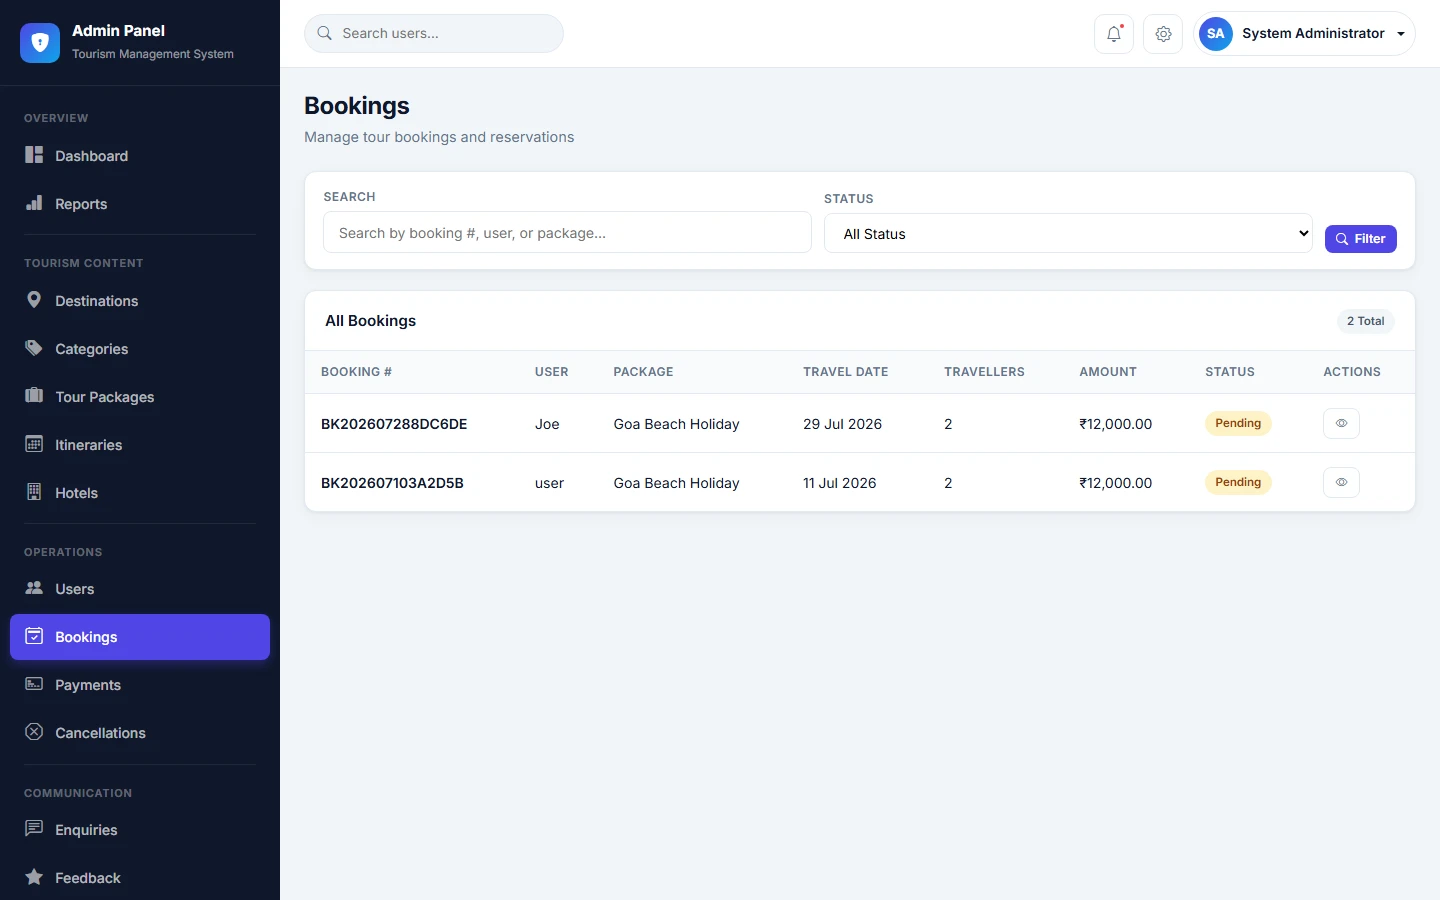Open Feedback link
The width and height of the screenshot is (1440, 900).
pyautogui.click(x=140, y=878)
